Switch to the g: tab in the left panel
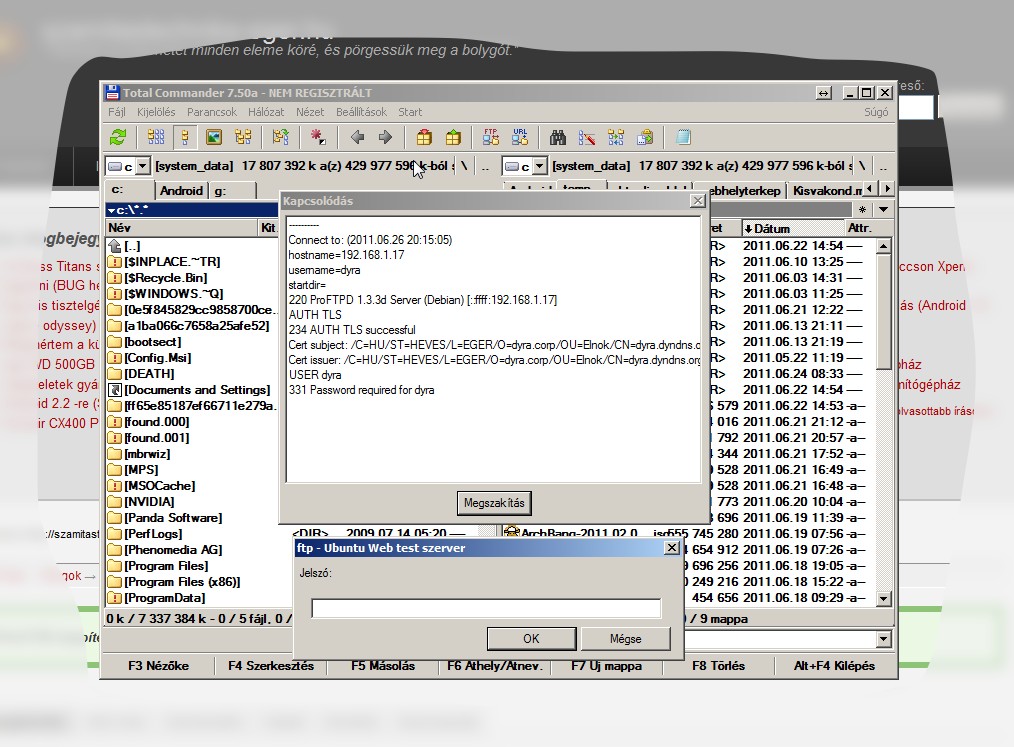This screenshot has width=1014, height=747. 232,191
